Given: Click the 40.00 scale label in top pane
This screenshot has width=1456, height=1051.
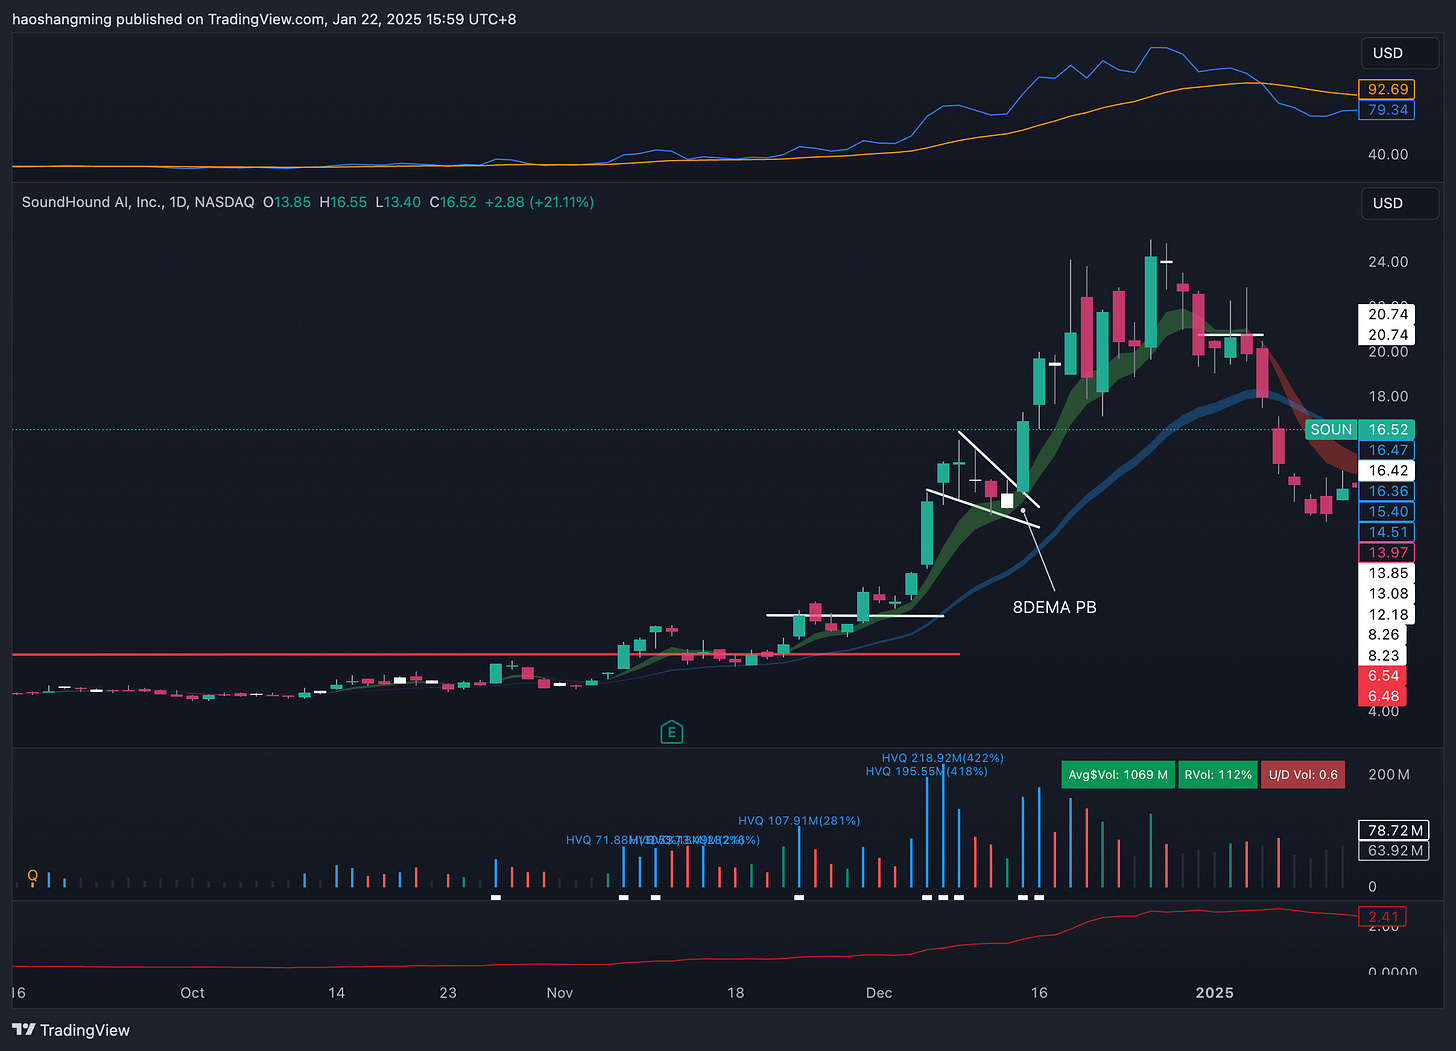Looking at the screenshot, I should [x=1387, y=154].
